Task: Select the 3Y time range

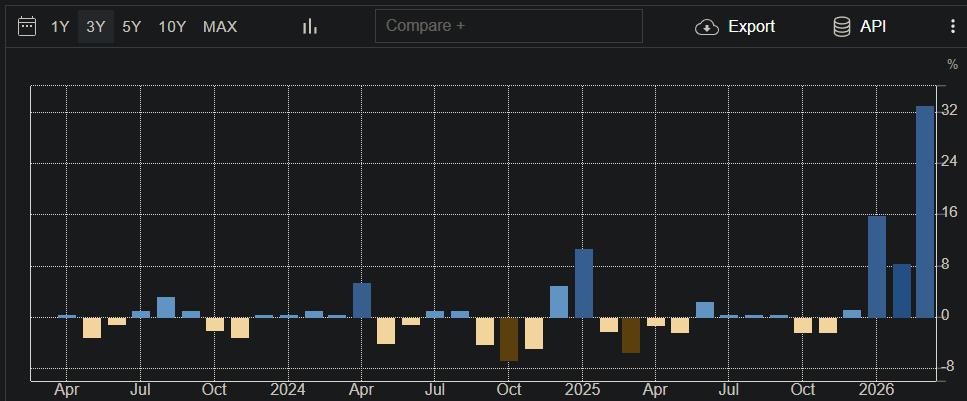Action: (x=96, y=27)
